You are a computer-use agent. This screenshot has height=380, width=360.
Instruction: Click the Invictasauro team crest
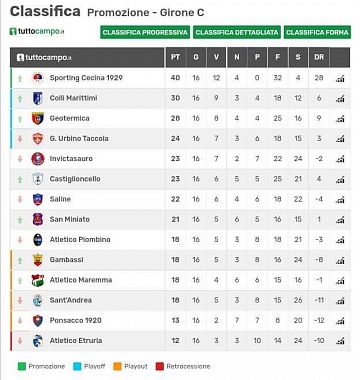(38, 159)
